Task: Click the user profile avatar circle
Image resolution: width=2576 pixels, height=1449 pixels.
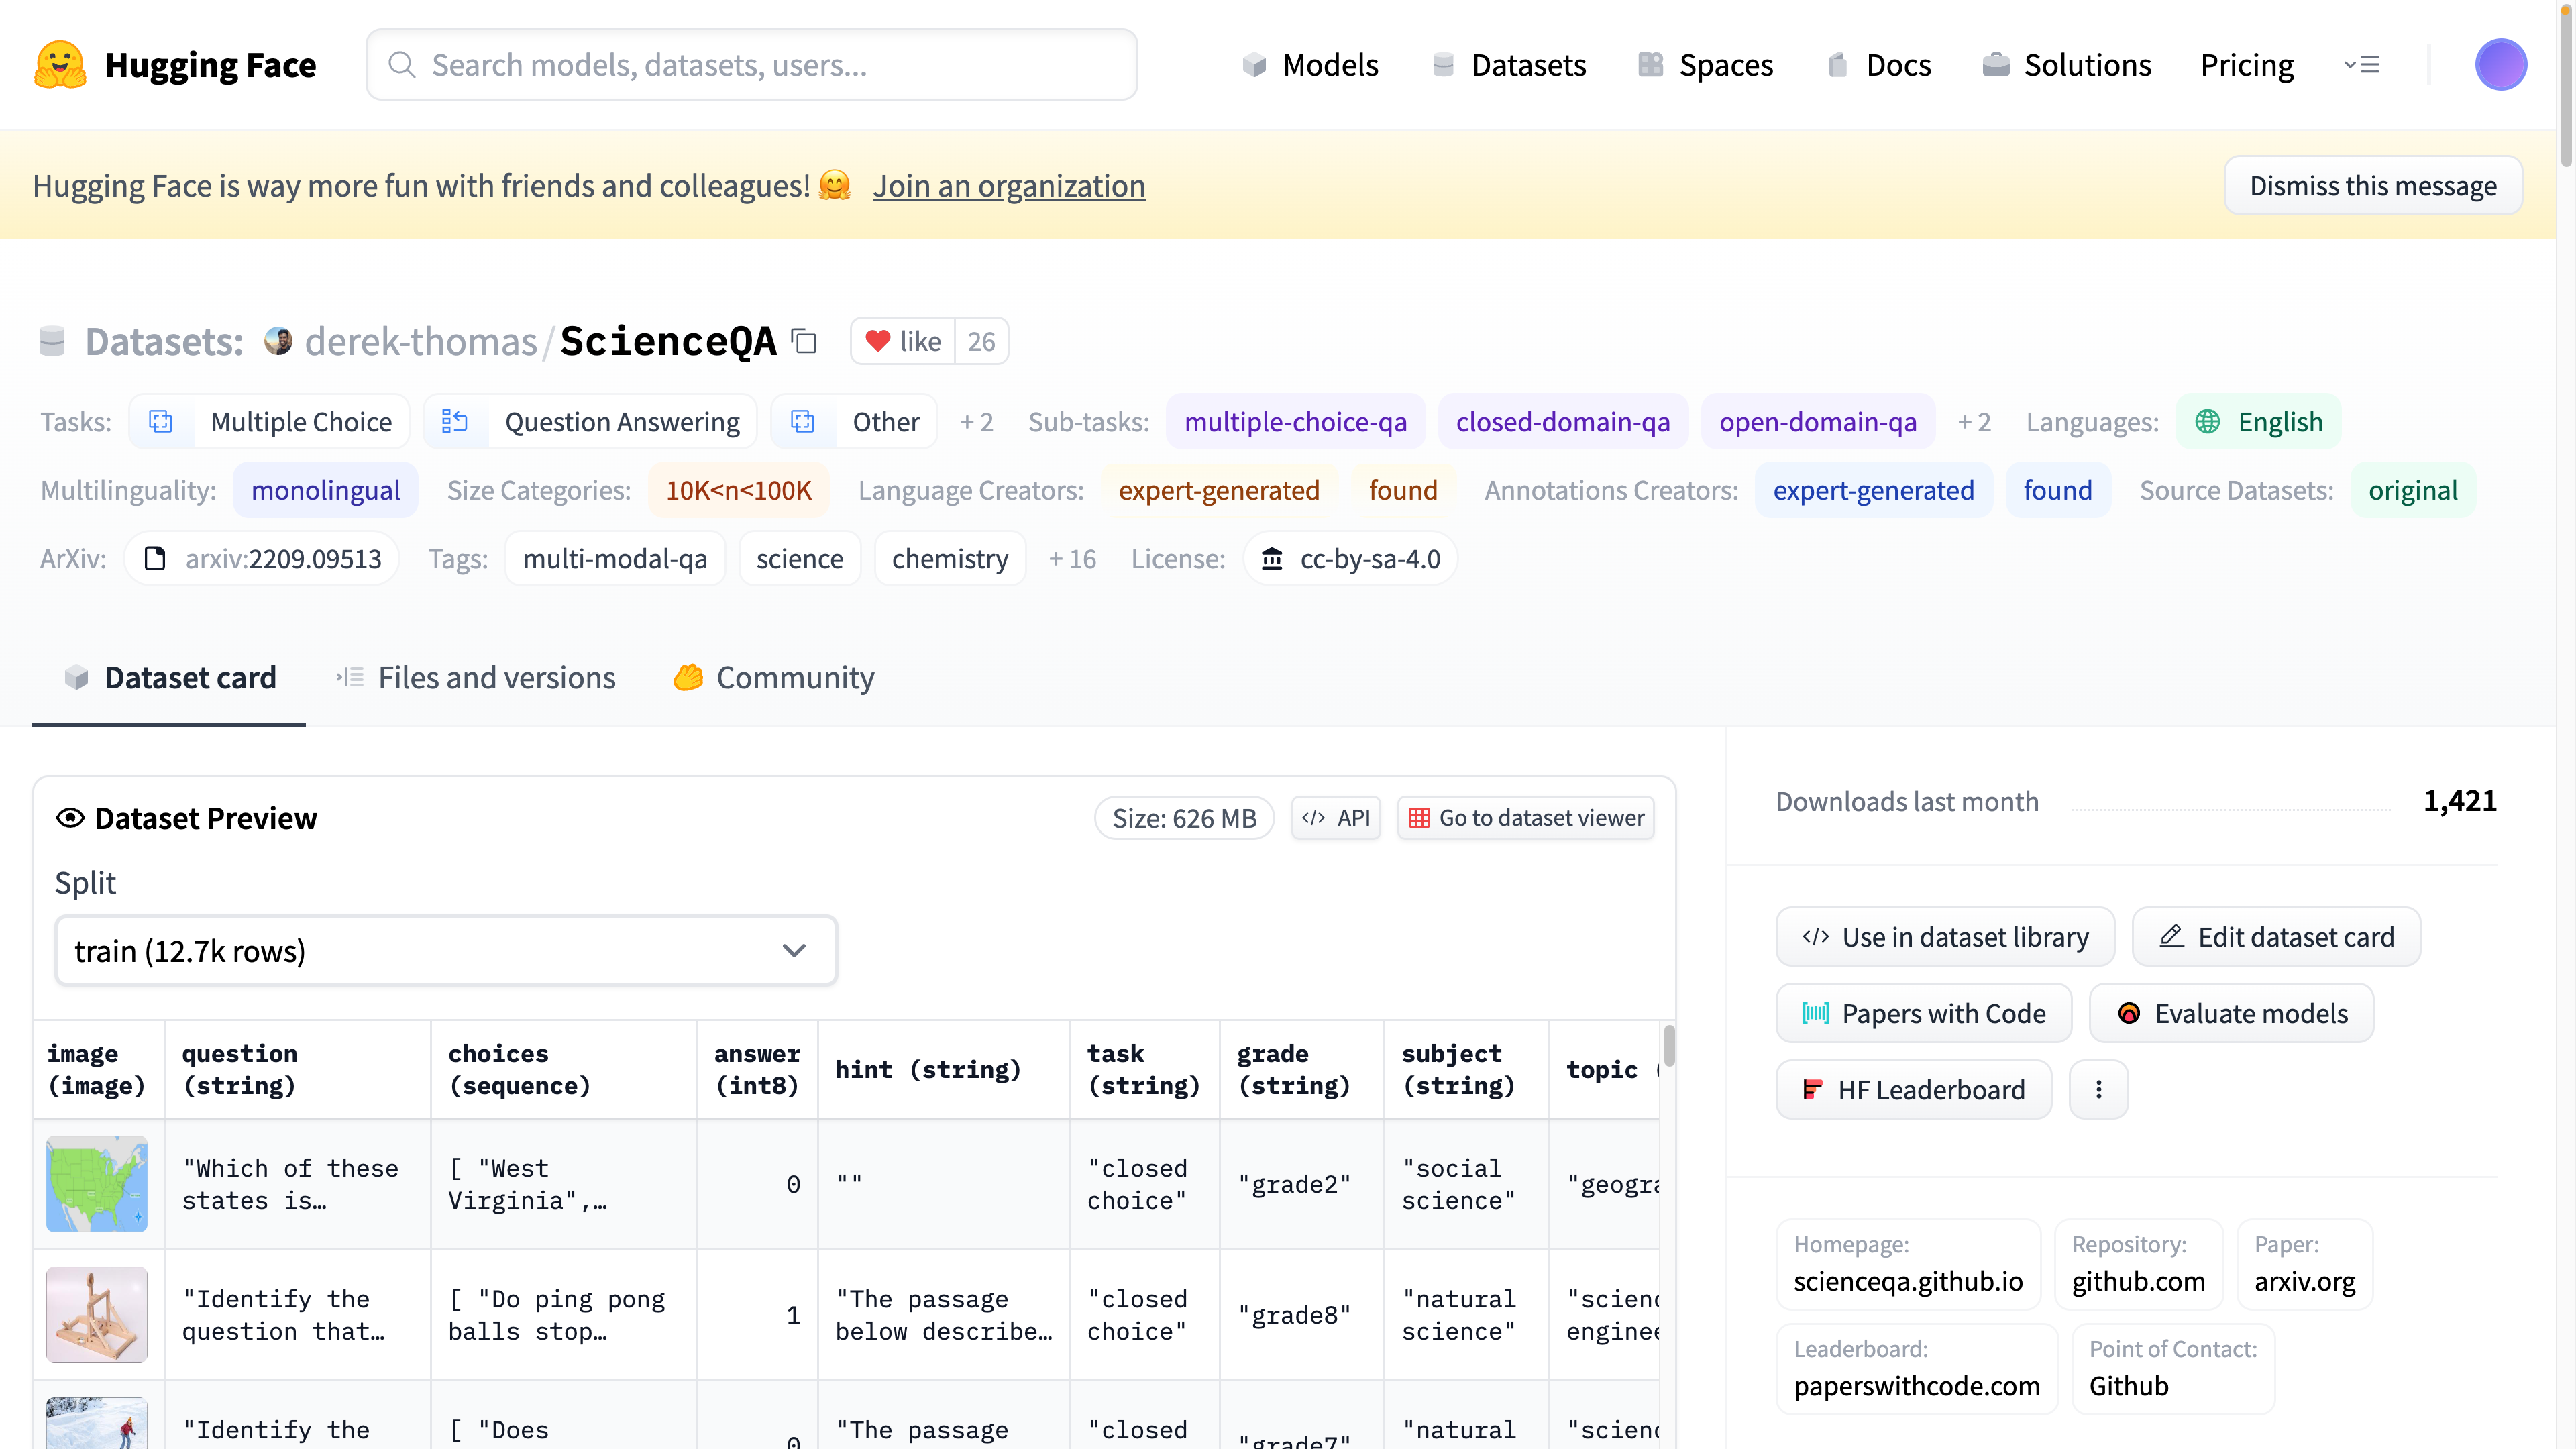Action: pyautogui.click(x=2500, y=65)
